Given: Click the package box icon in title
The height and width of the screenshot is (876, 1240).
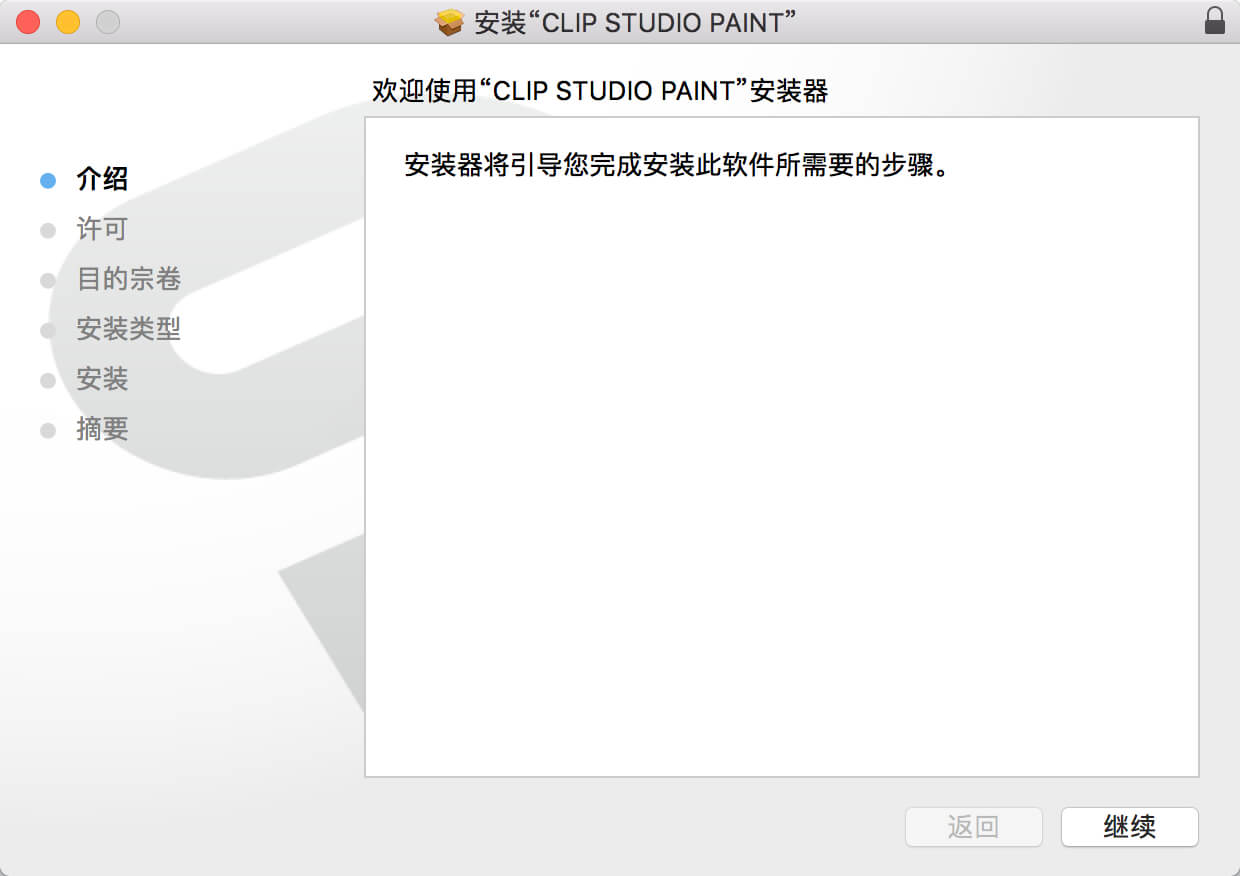Looking at the screenshot, I should pyautogui.click(x=450, y=23).
